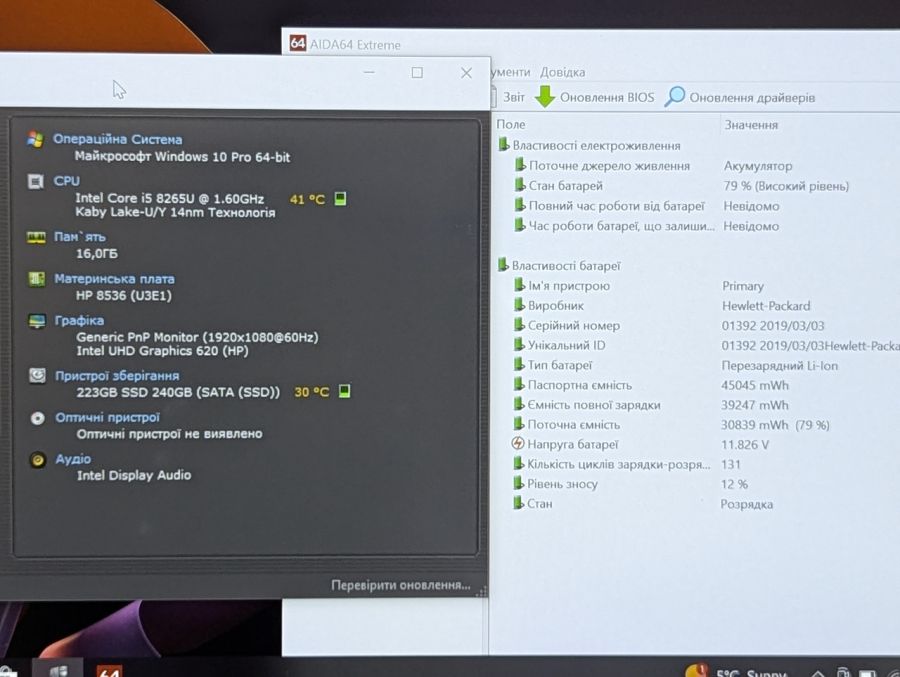This screenshot has width=900, height=677.
Task: Click the Розрядка status value
Action: 746,504
